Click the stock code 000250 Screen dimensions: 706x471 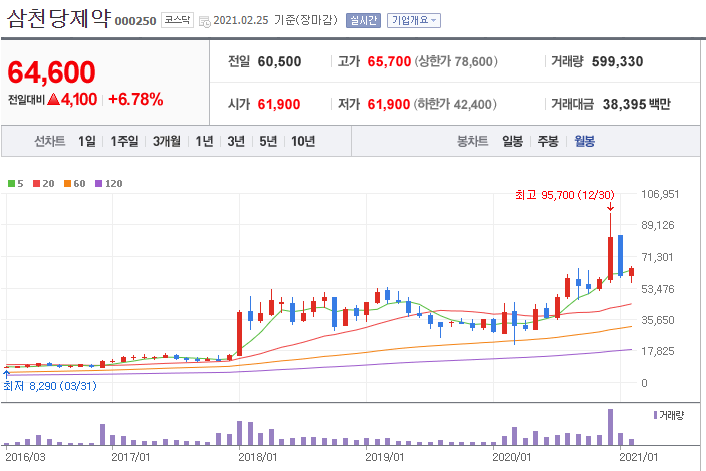pyautogui.click(x=136, y=21)
